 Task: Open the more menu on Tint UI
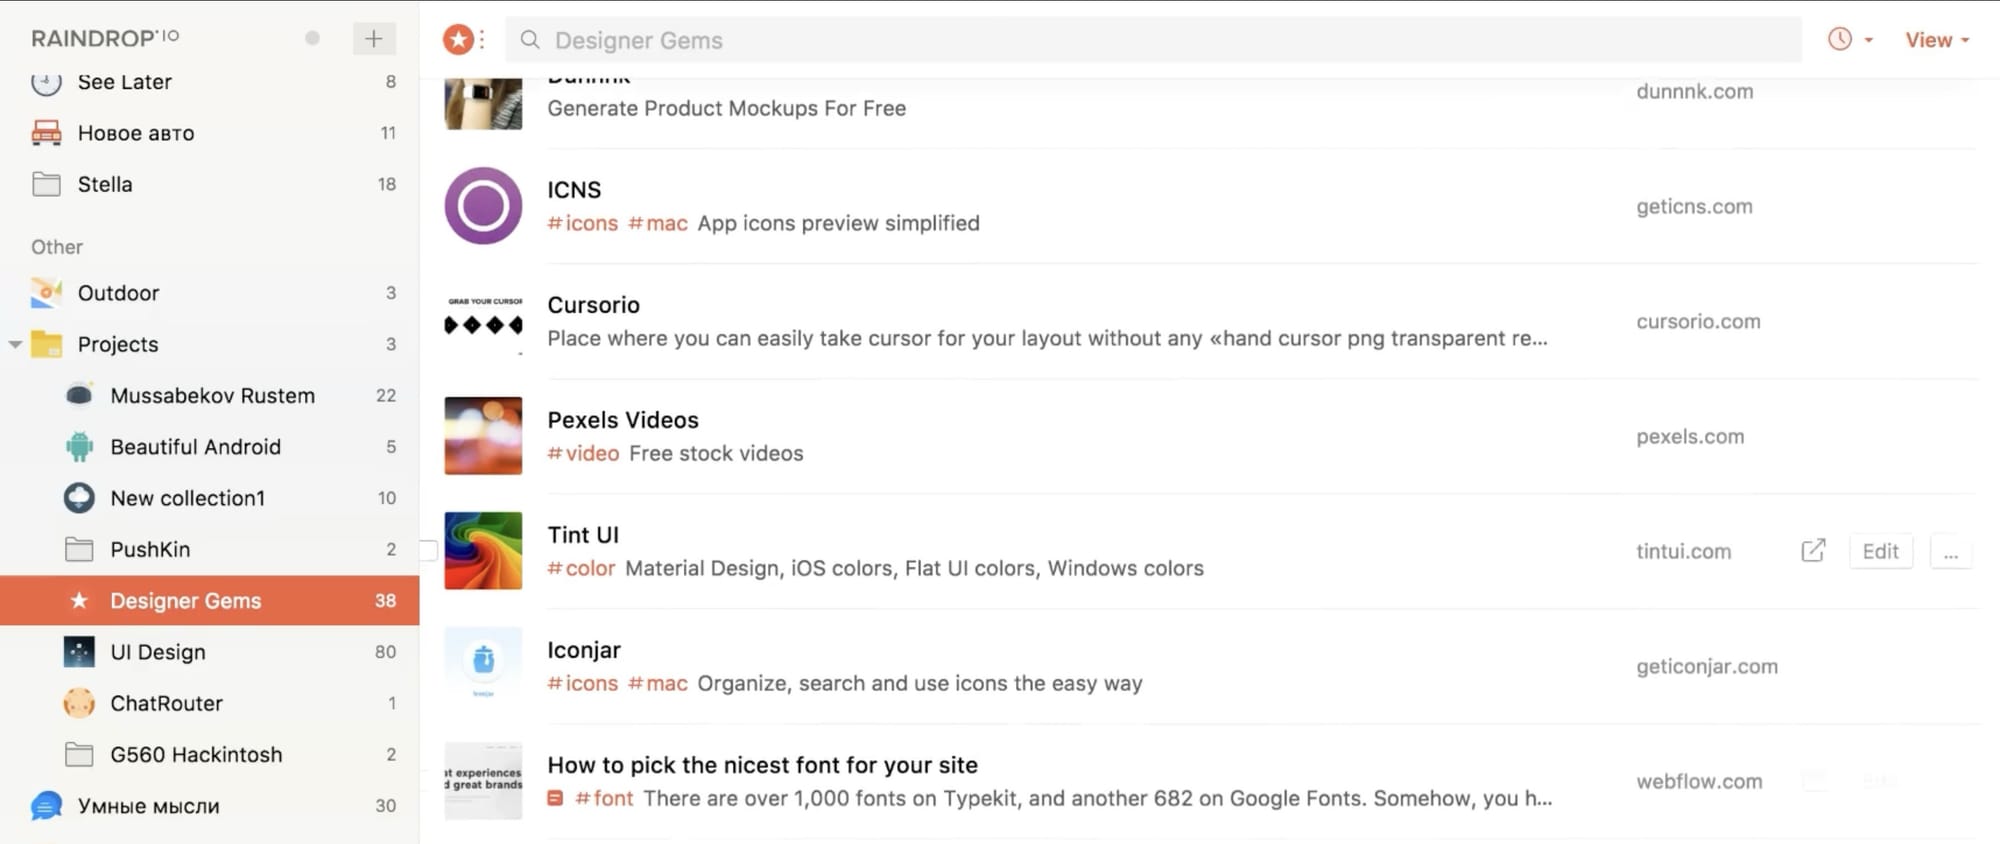1951,551
